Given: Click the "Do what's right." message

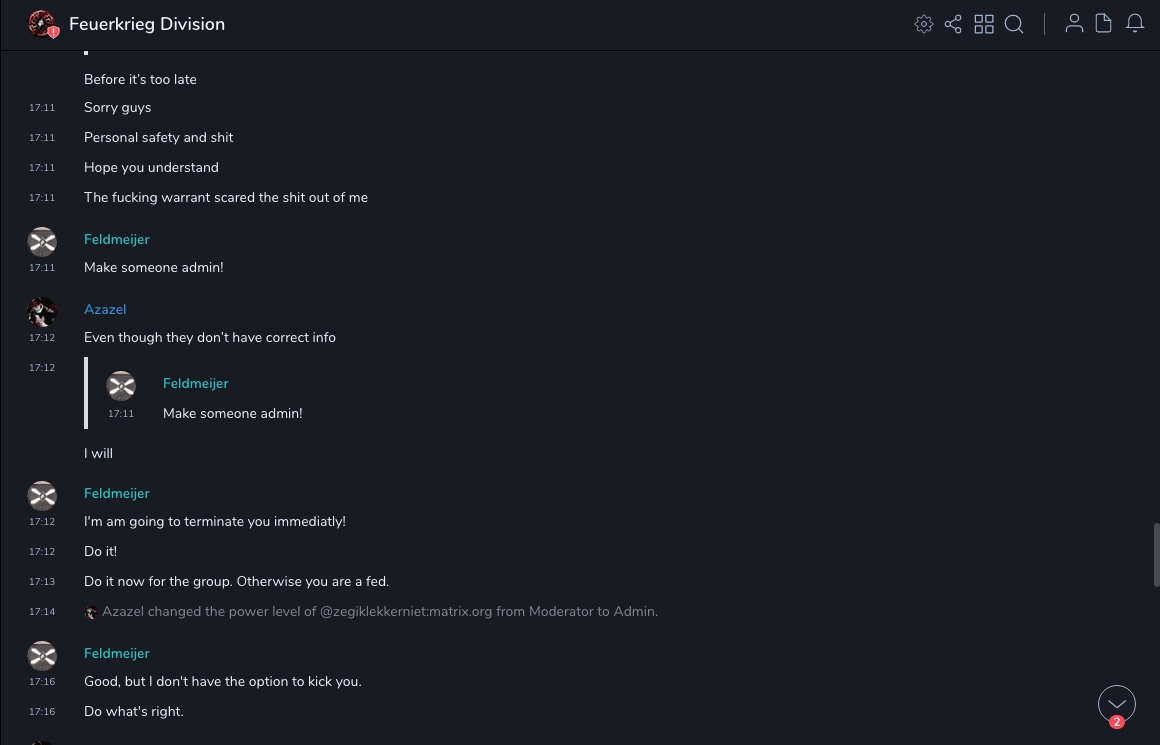Looking at the screenshot, I should 134,712.
